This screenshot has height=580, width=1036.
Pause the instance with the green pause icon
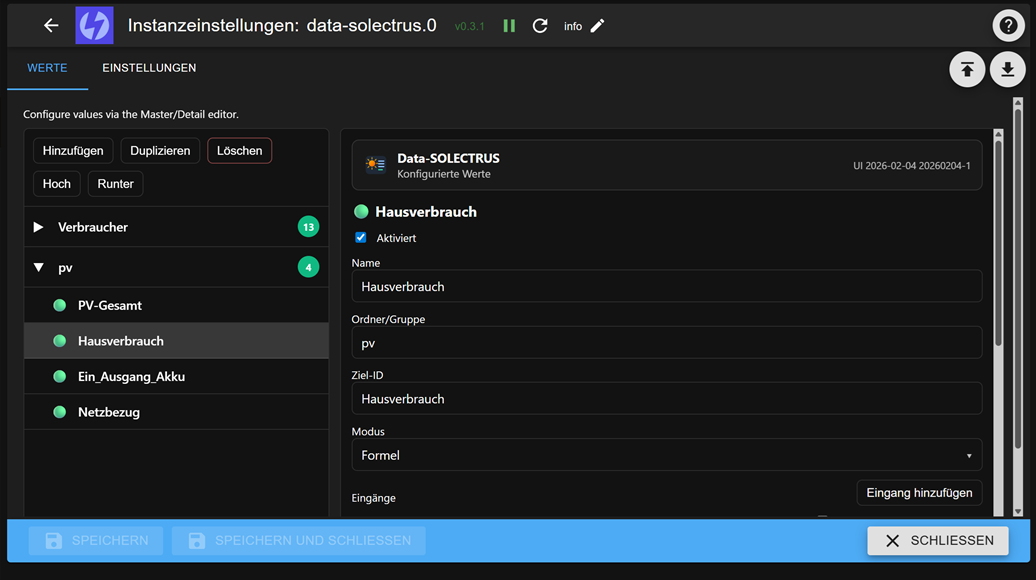pos(509,26)
